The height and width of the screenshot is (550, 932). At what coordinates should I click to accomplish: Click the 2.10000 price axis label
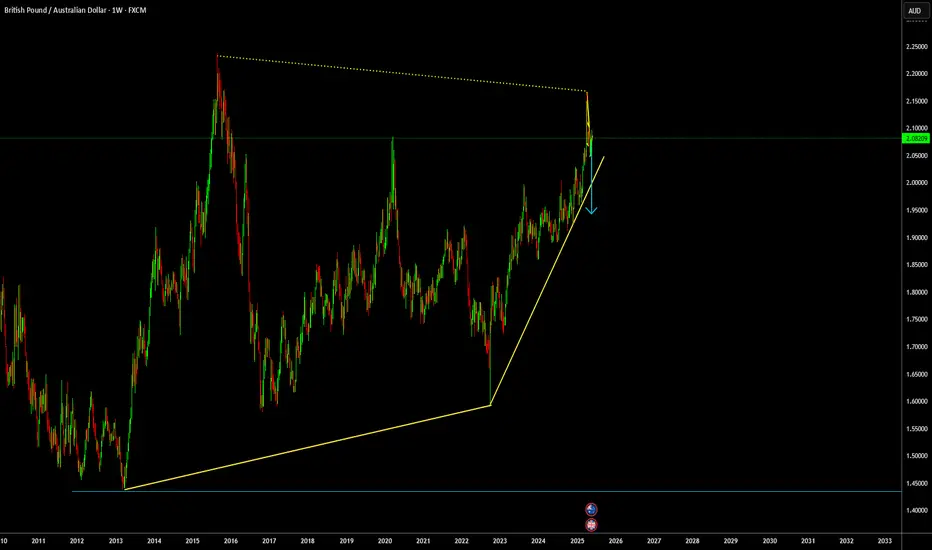[917, 128]
